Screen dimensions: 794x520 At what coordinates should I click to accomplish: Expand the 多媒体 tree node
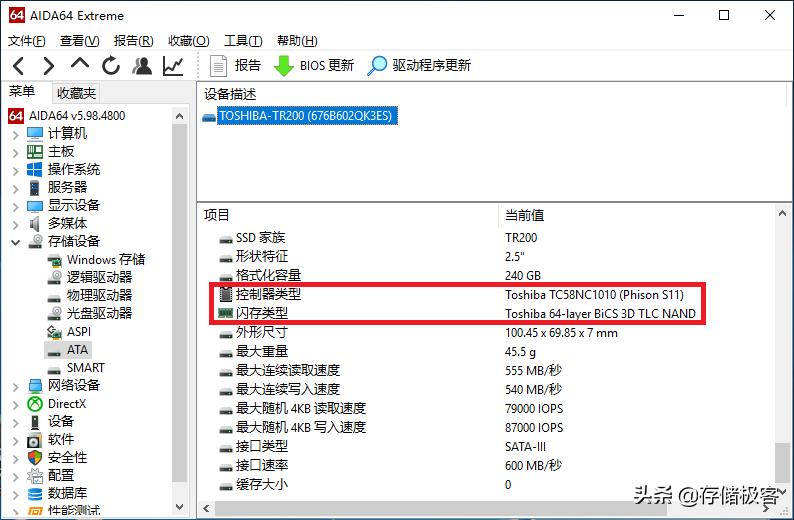[x=15, y=224]
